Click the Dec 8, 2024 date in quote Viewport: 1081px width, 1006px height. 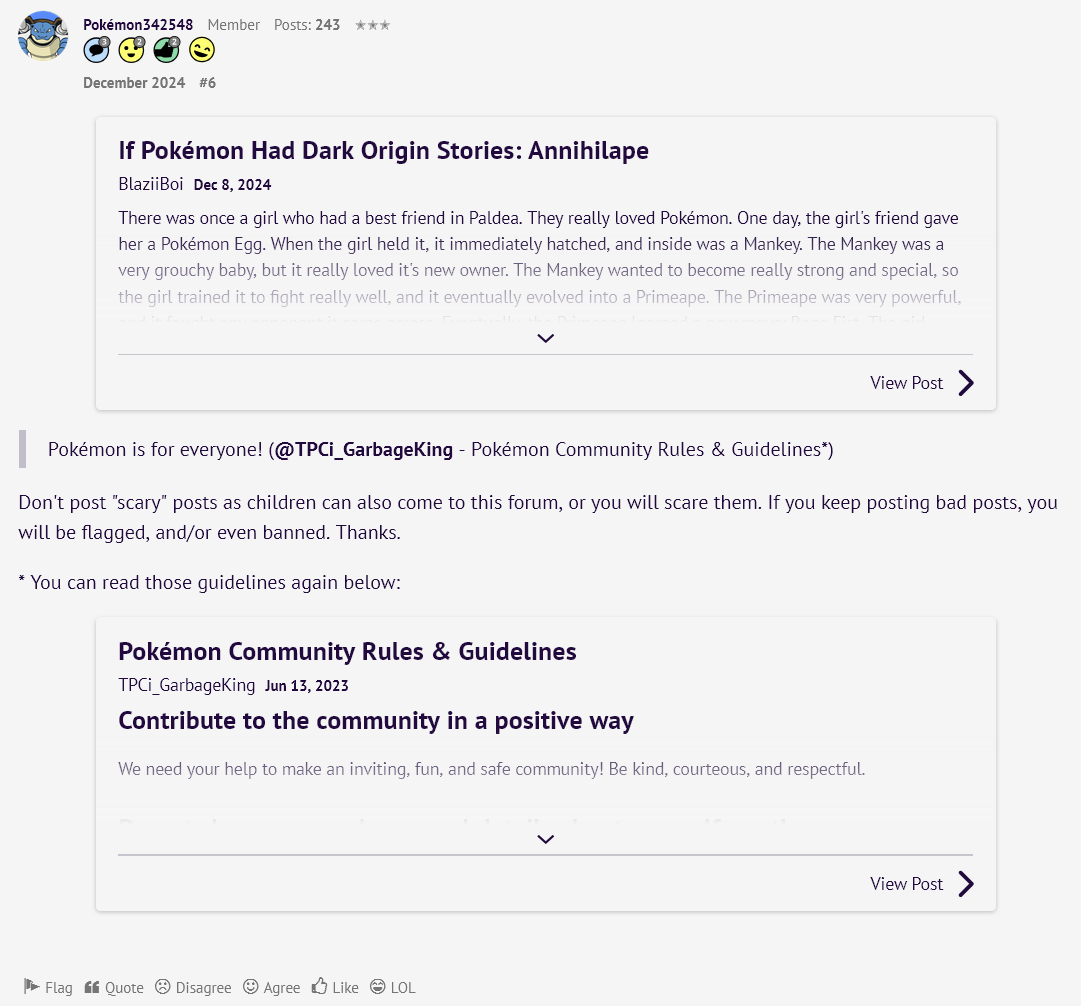(x=232, y=185)
